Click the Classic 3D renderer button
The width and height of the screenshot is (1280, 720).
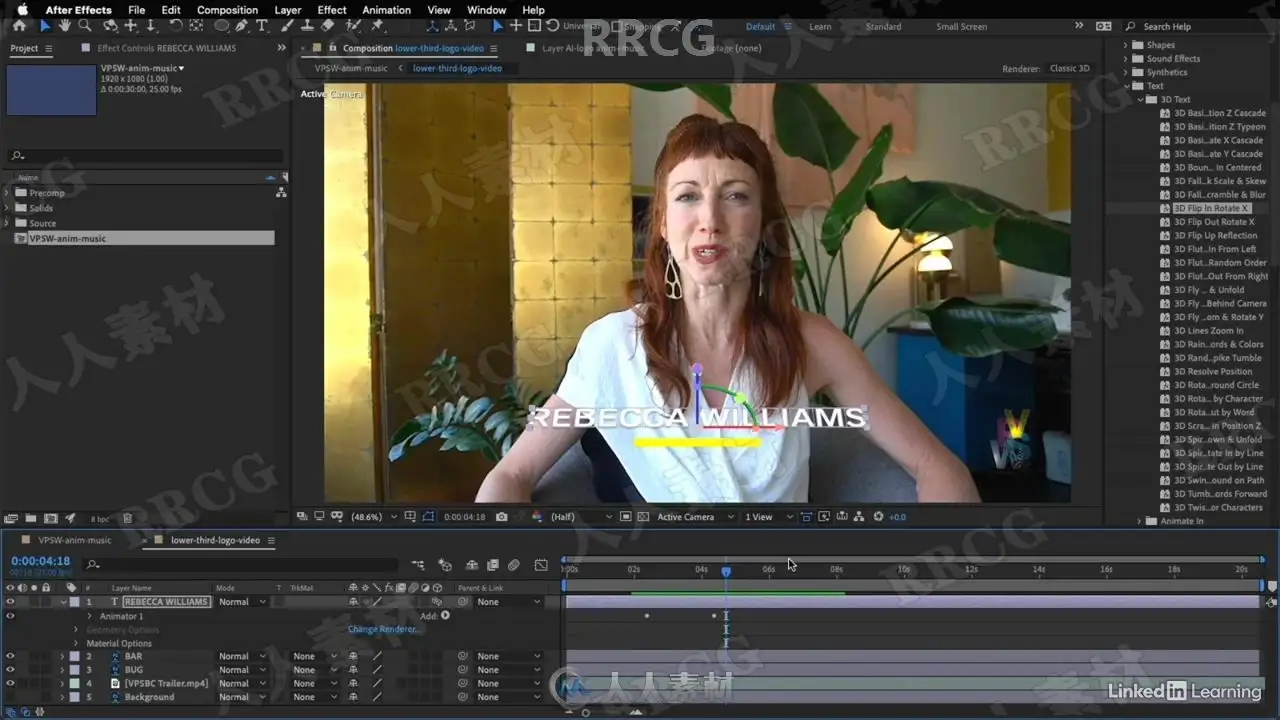tap(1070, 68)
